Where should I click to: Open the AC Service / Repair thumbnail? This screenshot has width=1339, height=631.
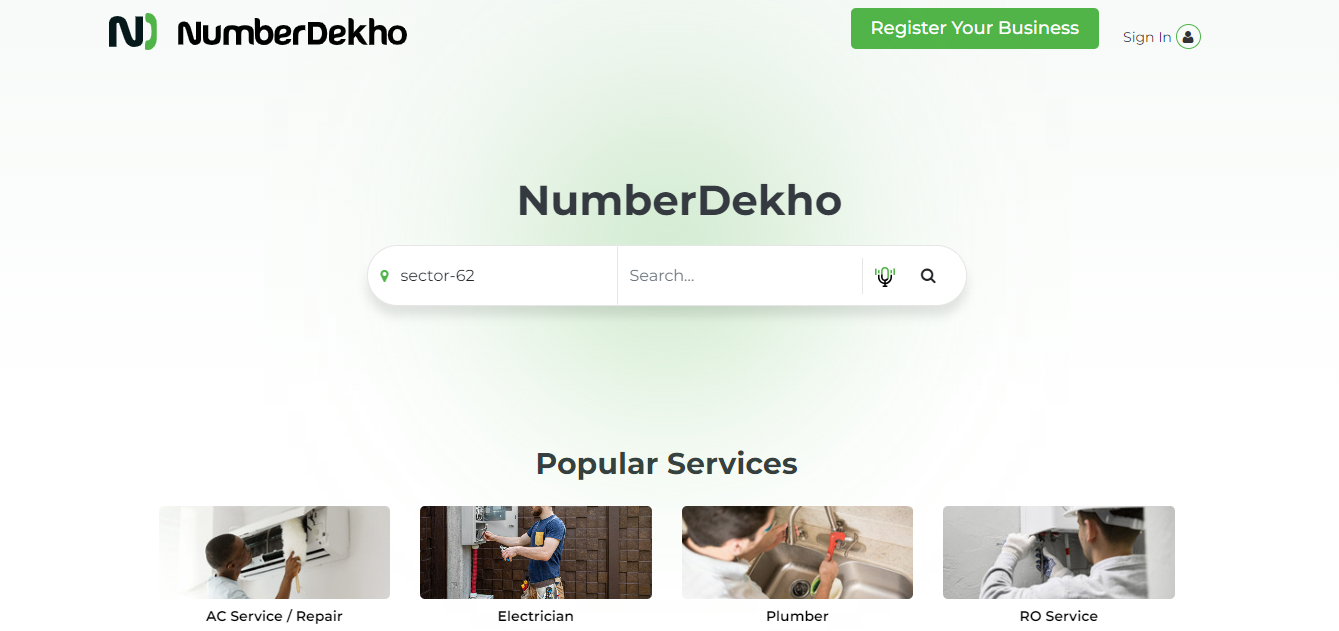click(x=274, y=552)
